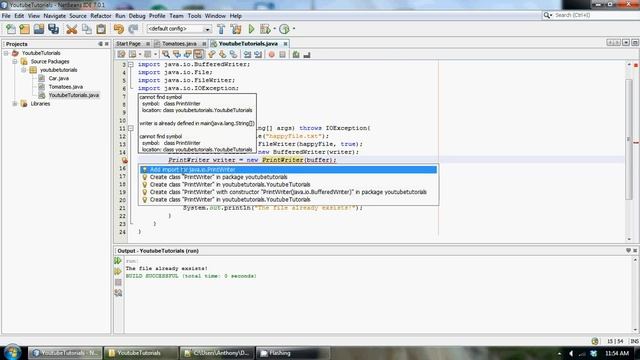
Task: Open Car.java in Projects tree
Action: point(58,78)
